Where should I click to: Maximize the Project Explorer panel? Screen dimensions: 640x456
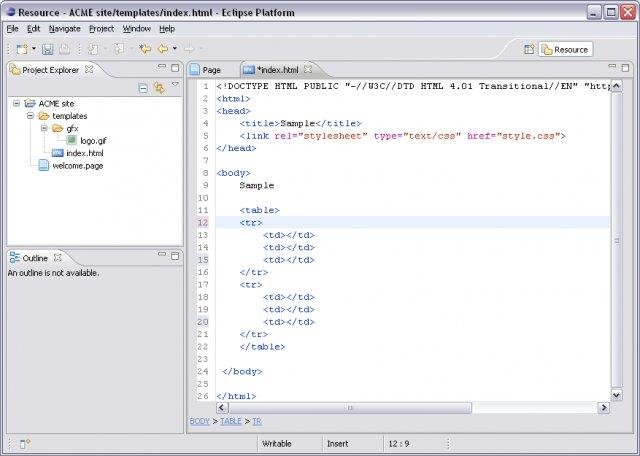176,69
